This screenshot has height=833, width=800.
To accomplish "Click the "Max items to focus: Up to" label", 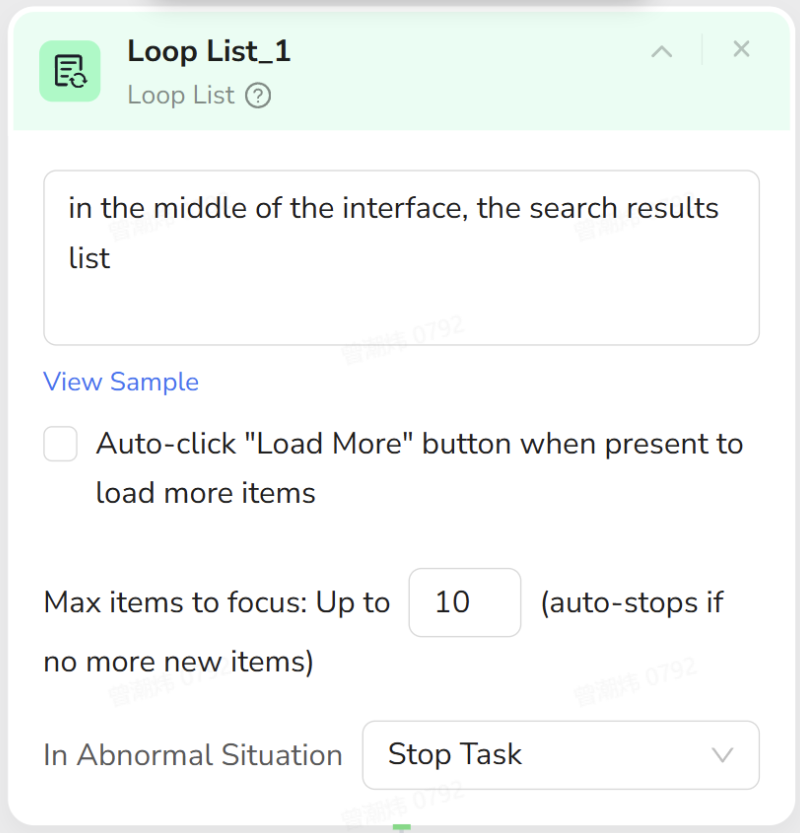I will (x=217, y=603).
